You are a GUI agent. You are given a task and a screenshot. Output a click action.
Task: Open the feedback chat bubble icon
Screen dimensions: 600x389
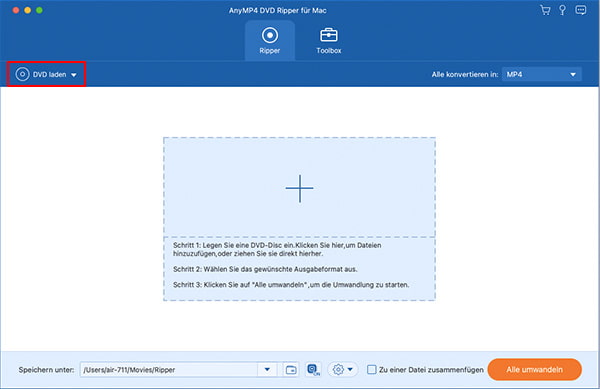point(580,10)
